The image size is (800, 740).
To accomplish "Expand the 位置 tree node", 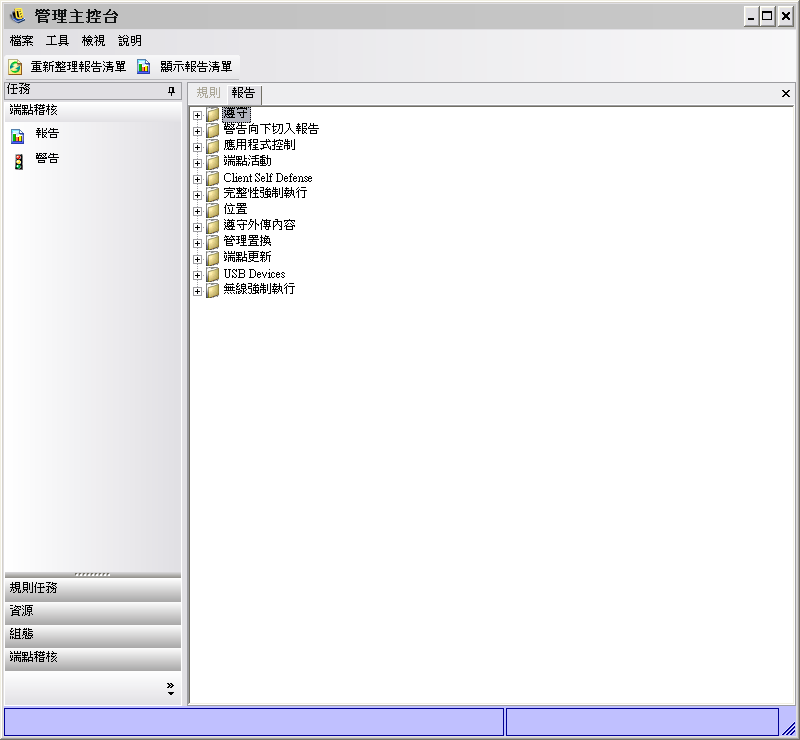I will [x=197, y=211].
